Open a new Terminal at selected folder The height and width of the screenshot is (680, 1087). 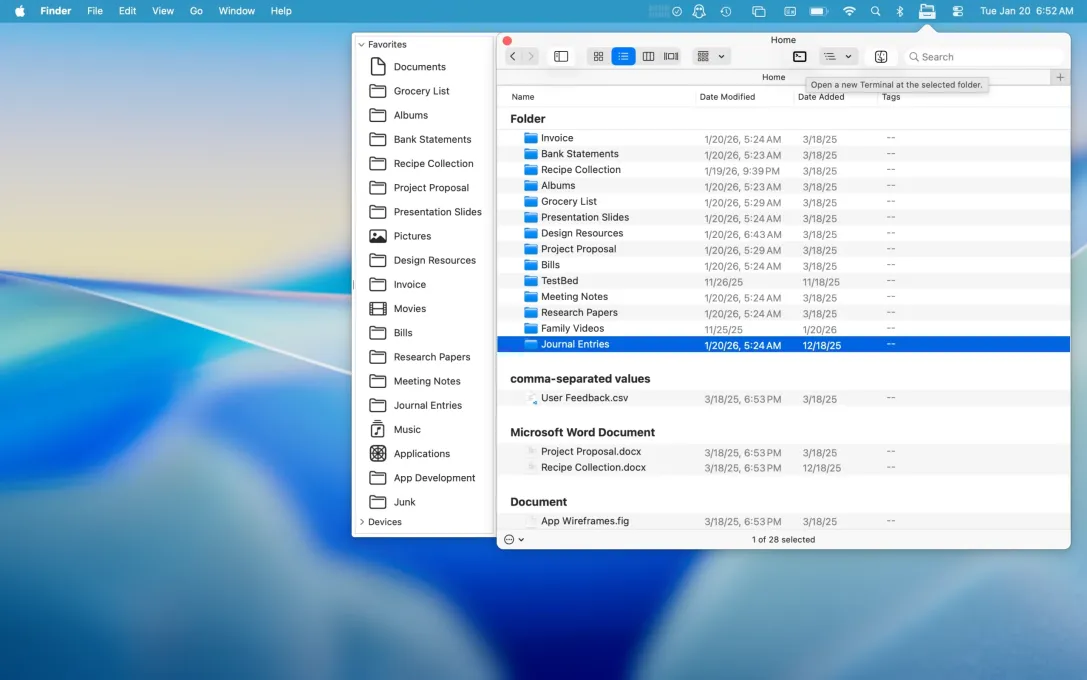[799, 57]
